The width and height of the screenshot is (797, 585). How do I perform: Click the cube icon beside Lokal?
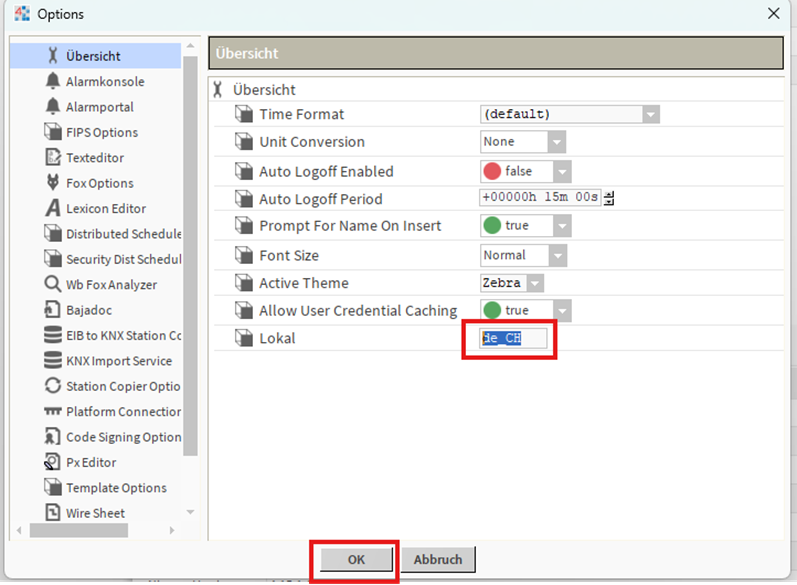coord(244,338)
